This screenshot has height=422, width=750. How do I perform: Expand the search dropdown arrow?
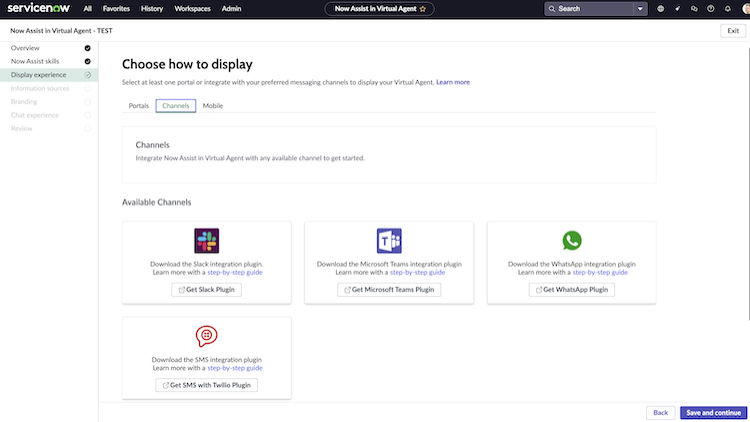click(640, 9)
